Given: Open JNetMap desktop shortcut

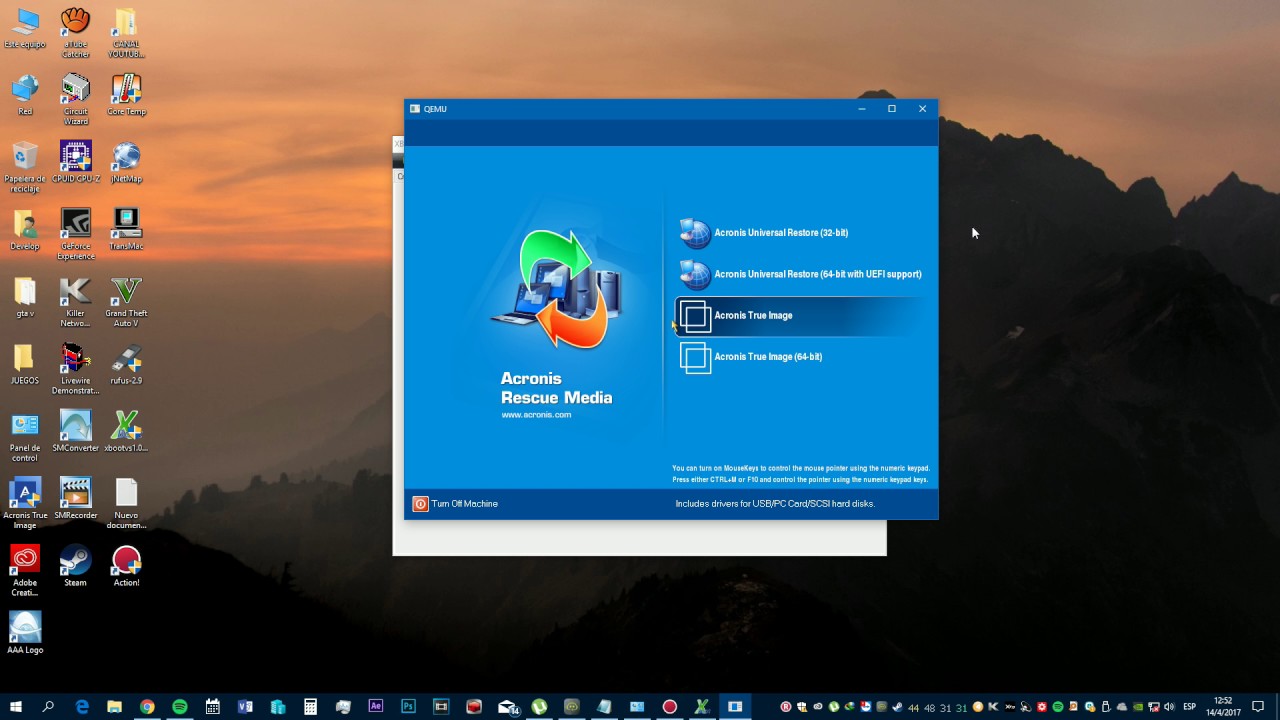Looking at the screenshot, I should [126, 162].
